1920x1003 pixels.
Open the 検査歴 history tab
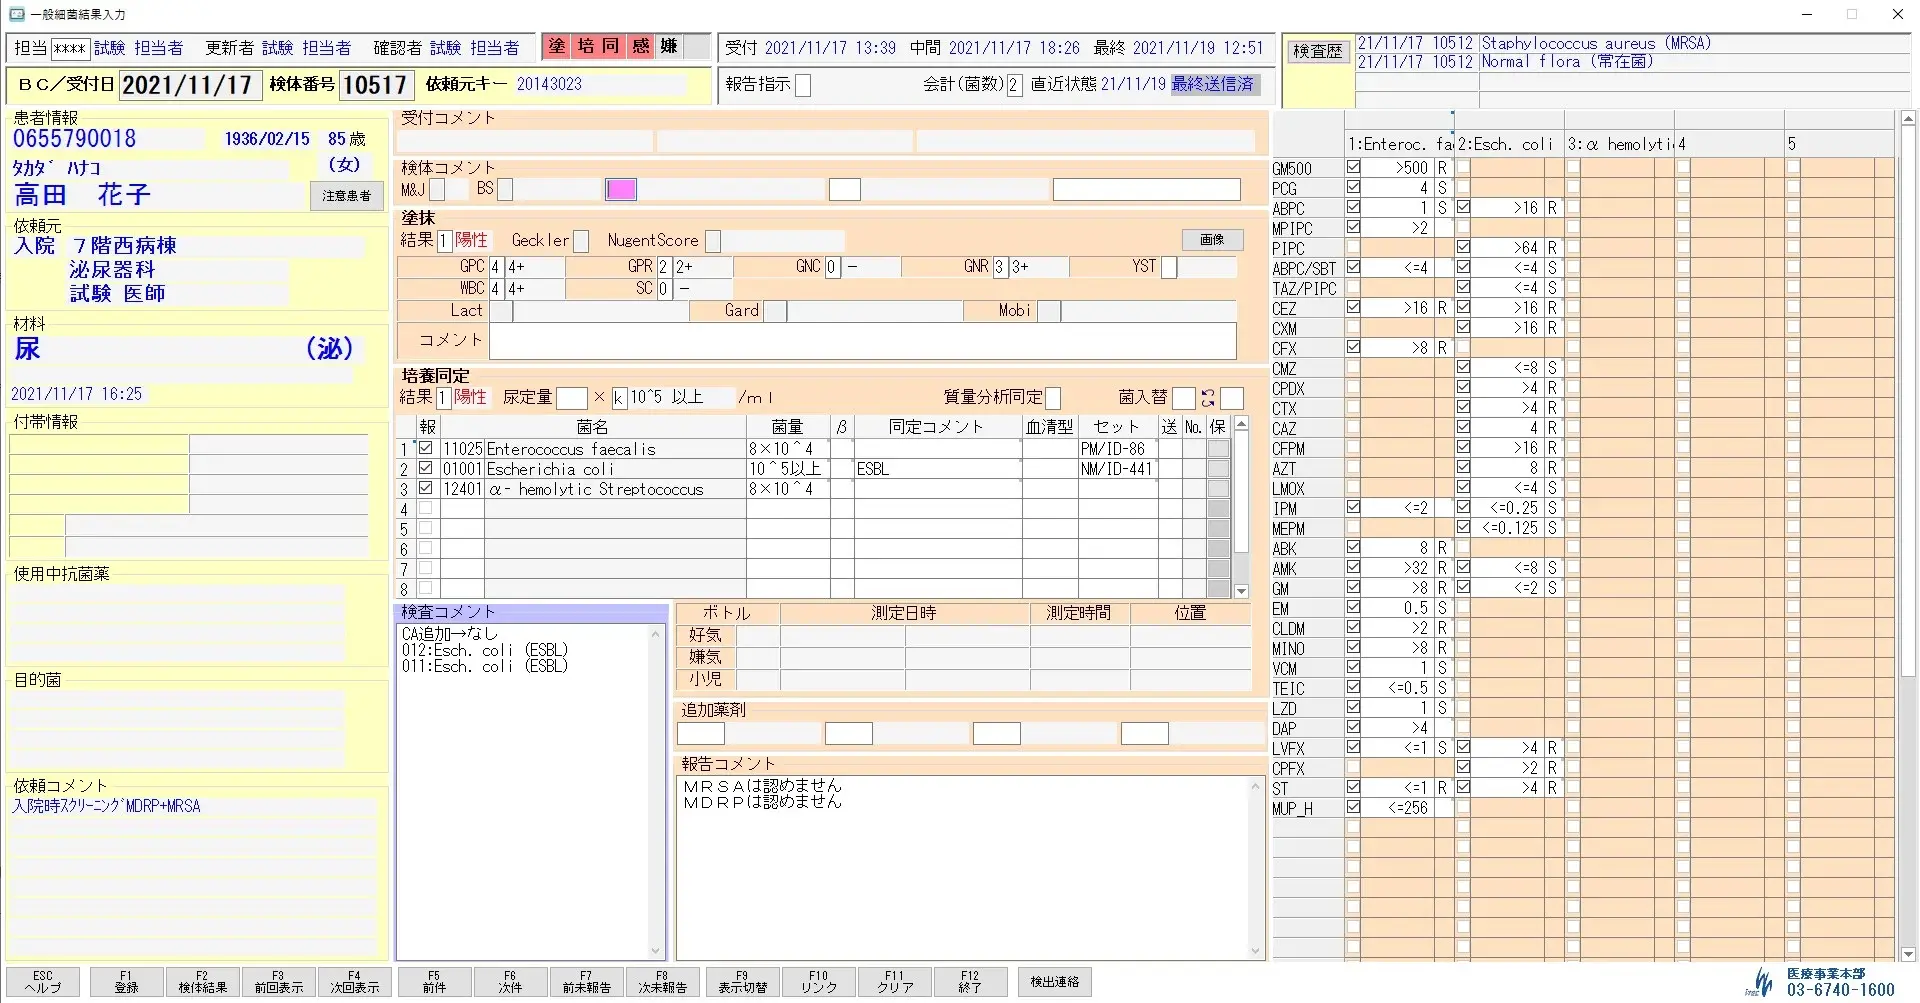pyautogui.click(x=1317, y=51)
